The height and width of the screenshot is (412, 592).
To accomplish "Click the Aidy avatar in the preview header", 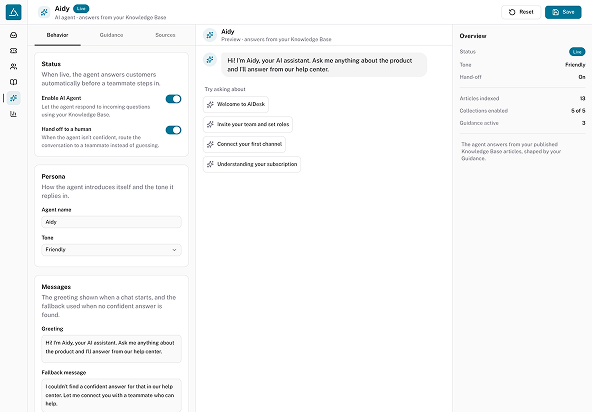I will point(210,35).
